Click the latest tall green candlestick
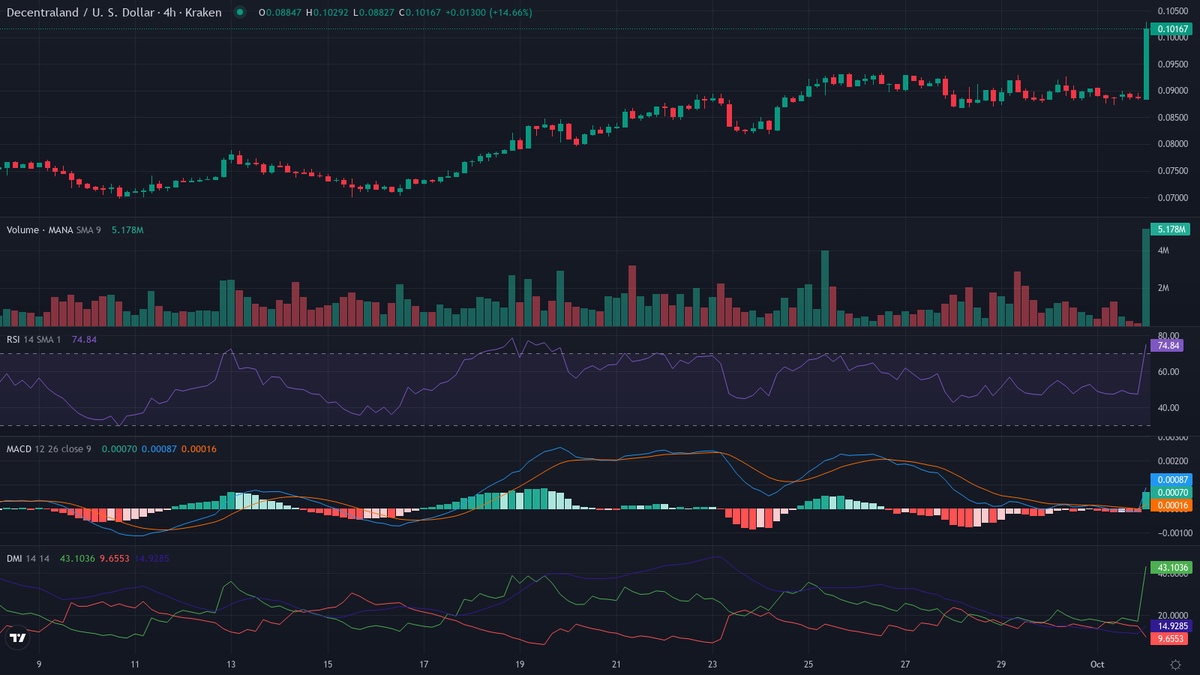The width and height of the screenshot is (1200, 675). point(1145,62)
